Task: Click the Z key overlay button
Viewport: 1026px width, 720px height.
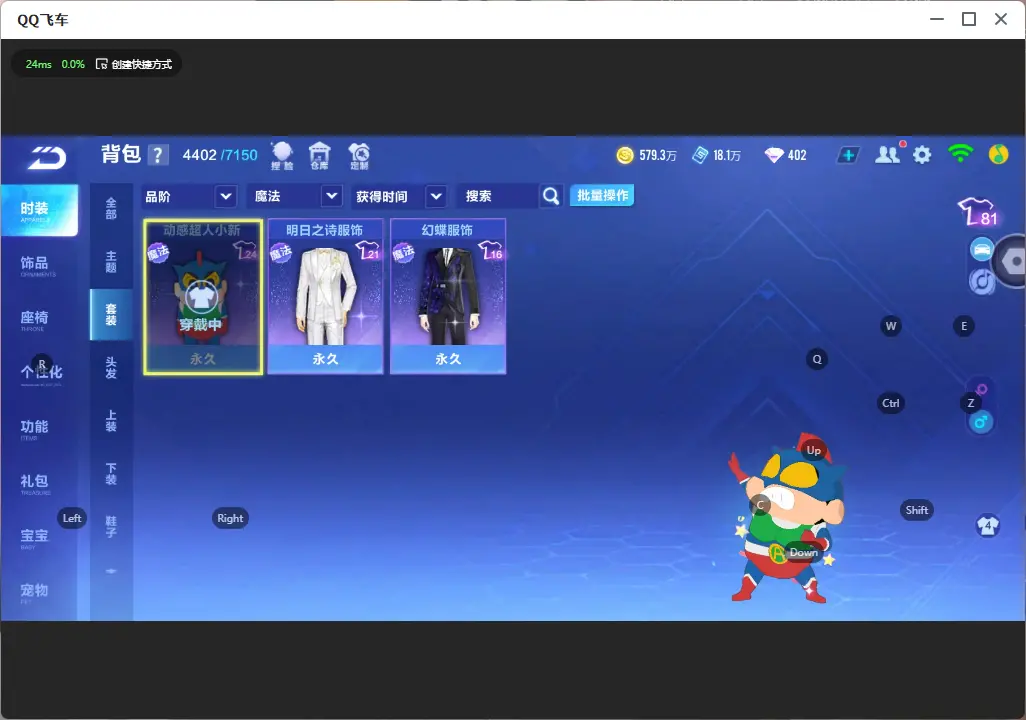Action: click(x=971, y=403)
